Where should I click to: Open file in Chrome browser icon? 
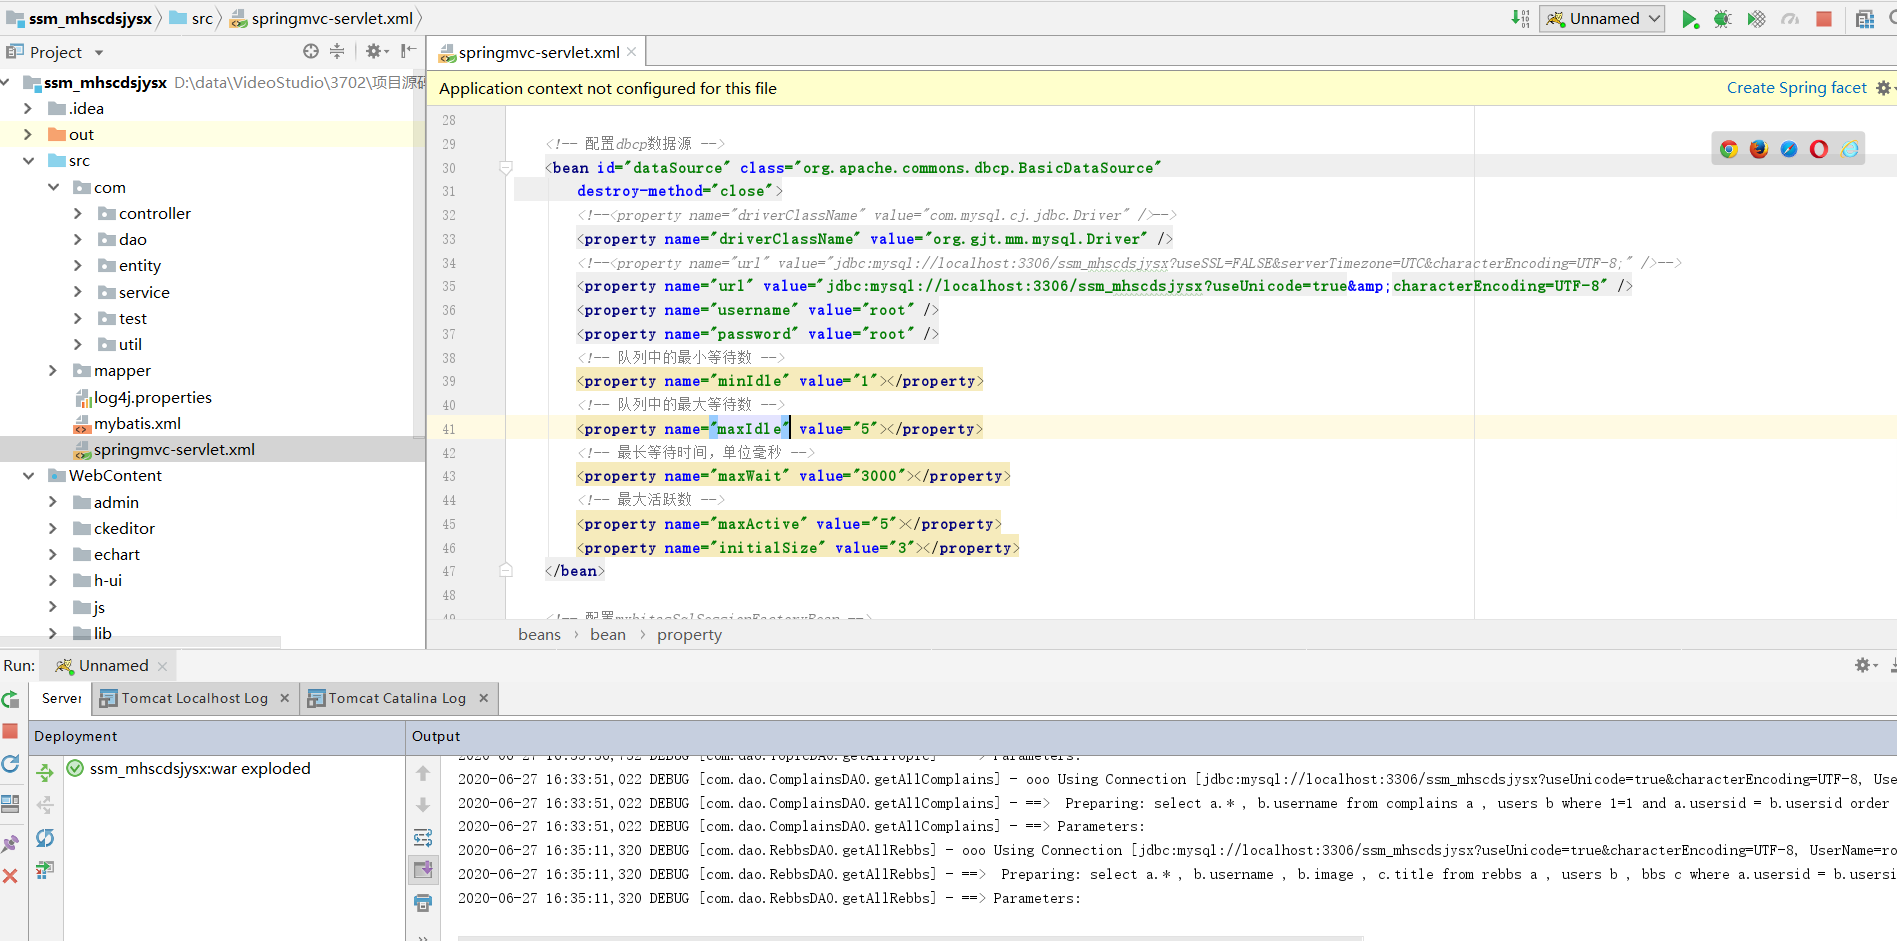(1728, 149)
